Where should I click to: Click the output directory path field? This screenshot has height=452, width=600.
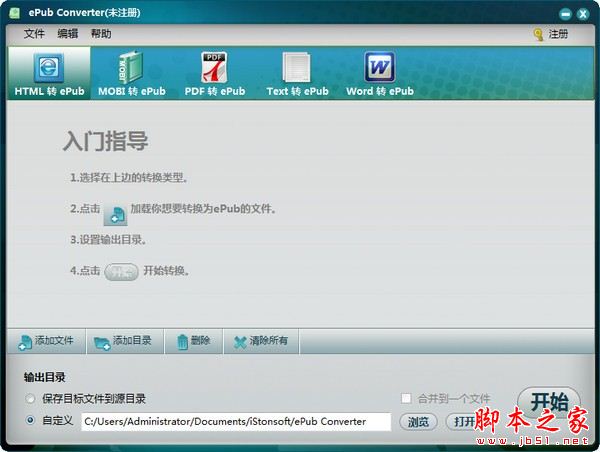tap(236, 421)
